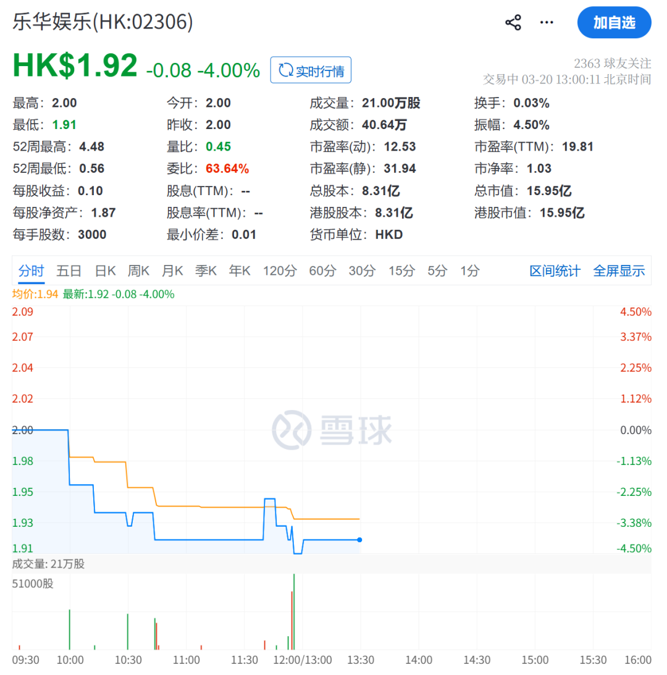Click the share icon
The height and width of the screenshot is (675, 667).
513,22
